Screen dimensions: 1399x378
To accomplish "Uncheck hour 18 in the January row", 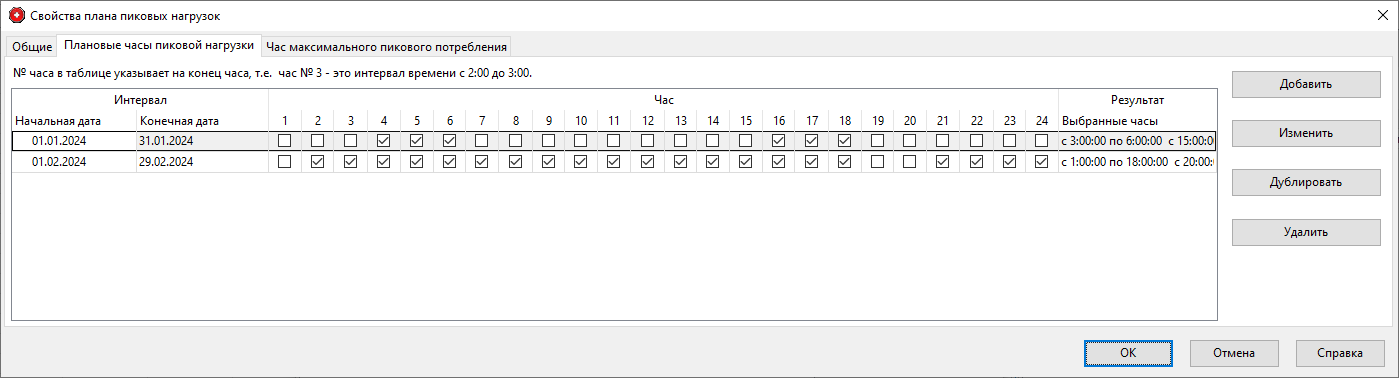I will (x=845, y=141).
